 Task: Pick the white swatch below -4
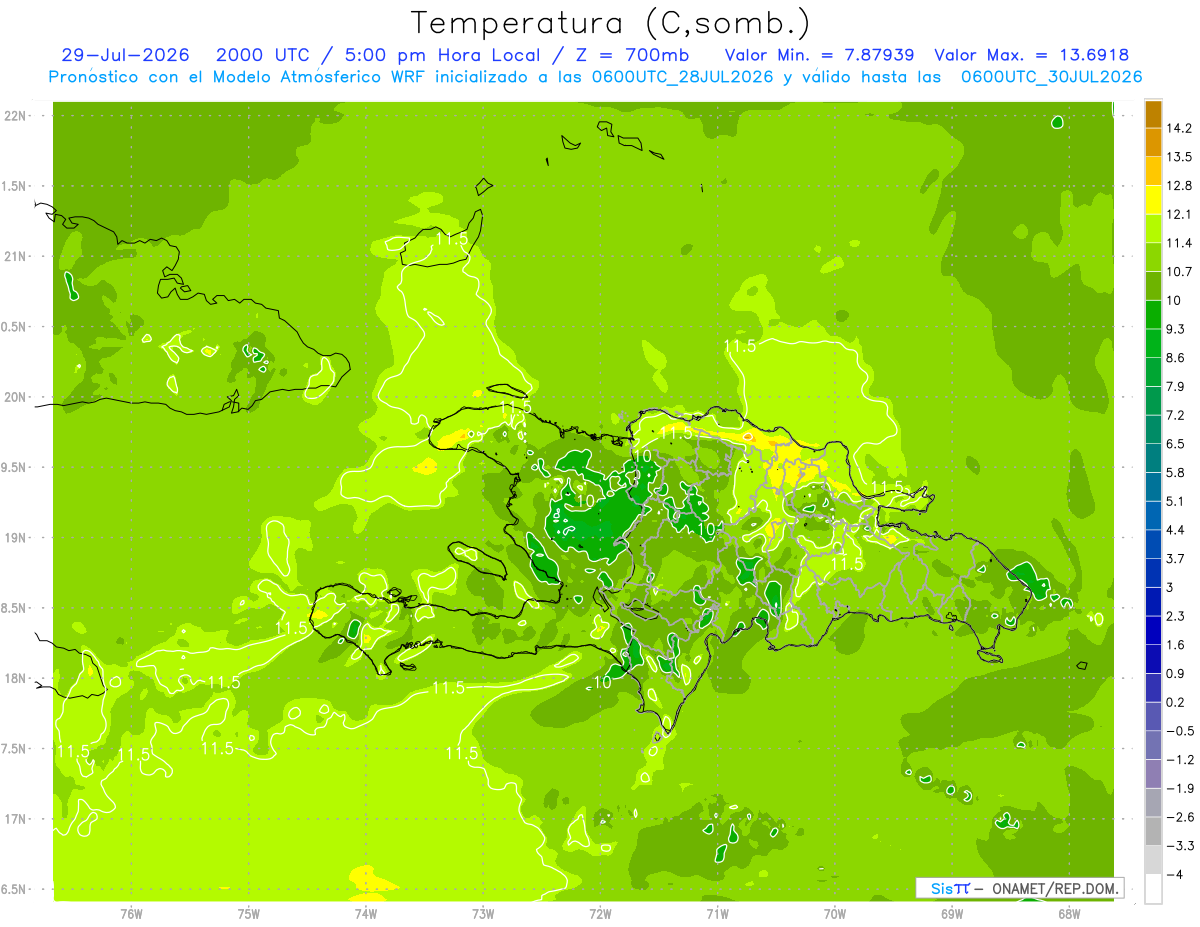click(1153, 889)
